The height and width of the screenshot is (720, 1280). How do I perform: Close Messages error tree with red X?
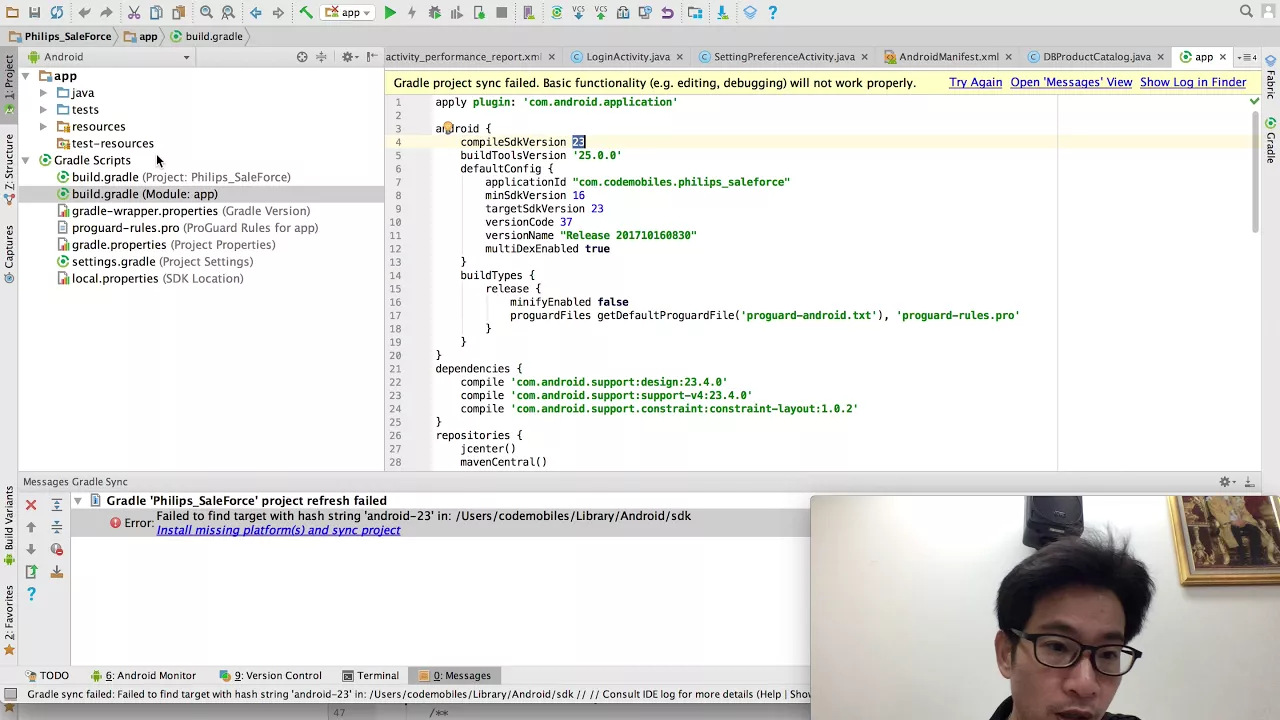pos(31,505)
